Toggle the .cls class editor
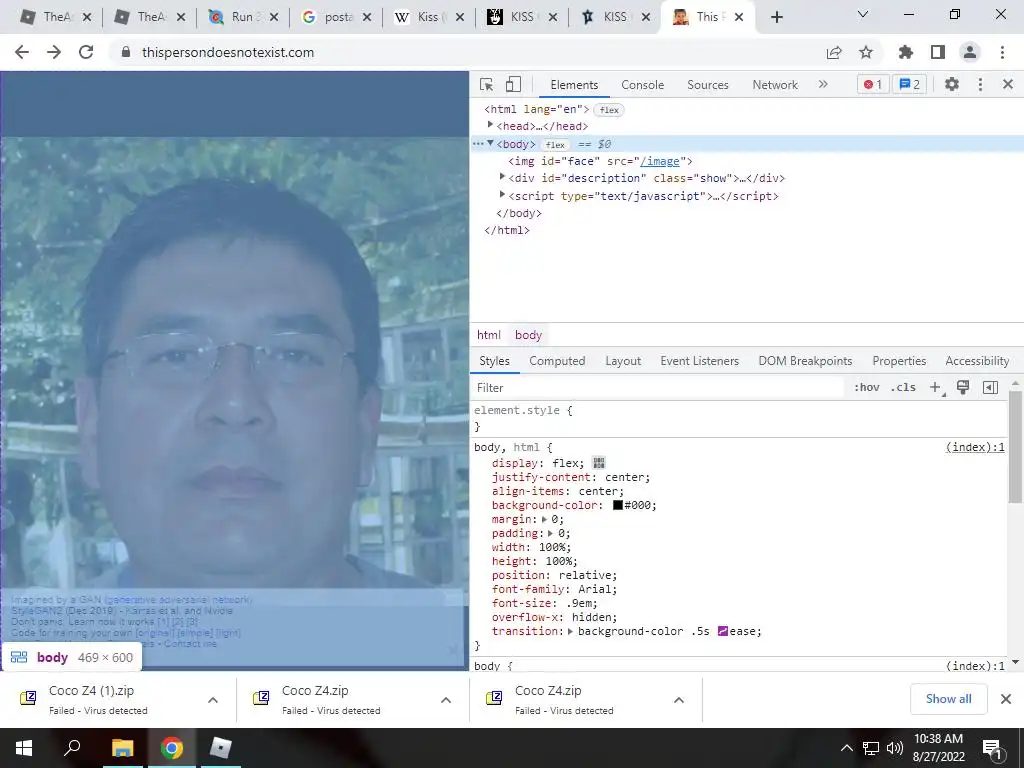Screen dimensions: 1024x768 pyautogui.click(x=903, y=387)
